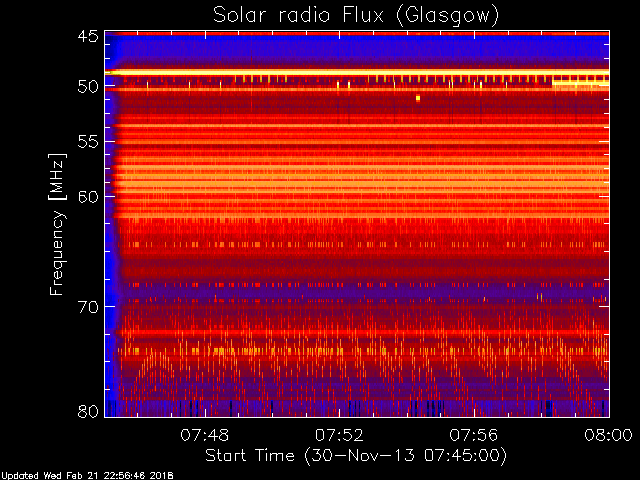Click the 'Updated Wed Feb 21 22:56:46 2018' timestamp
This screenshot has height=480, width=640.
[x=87, y=476]
